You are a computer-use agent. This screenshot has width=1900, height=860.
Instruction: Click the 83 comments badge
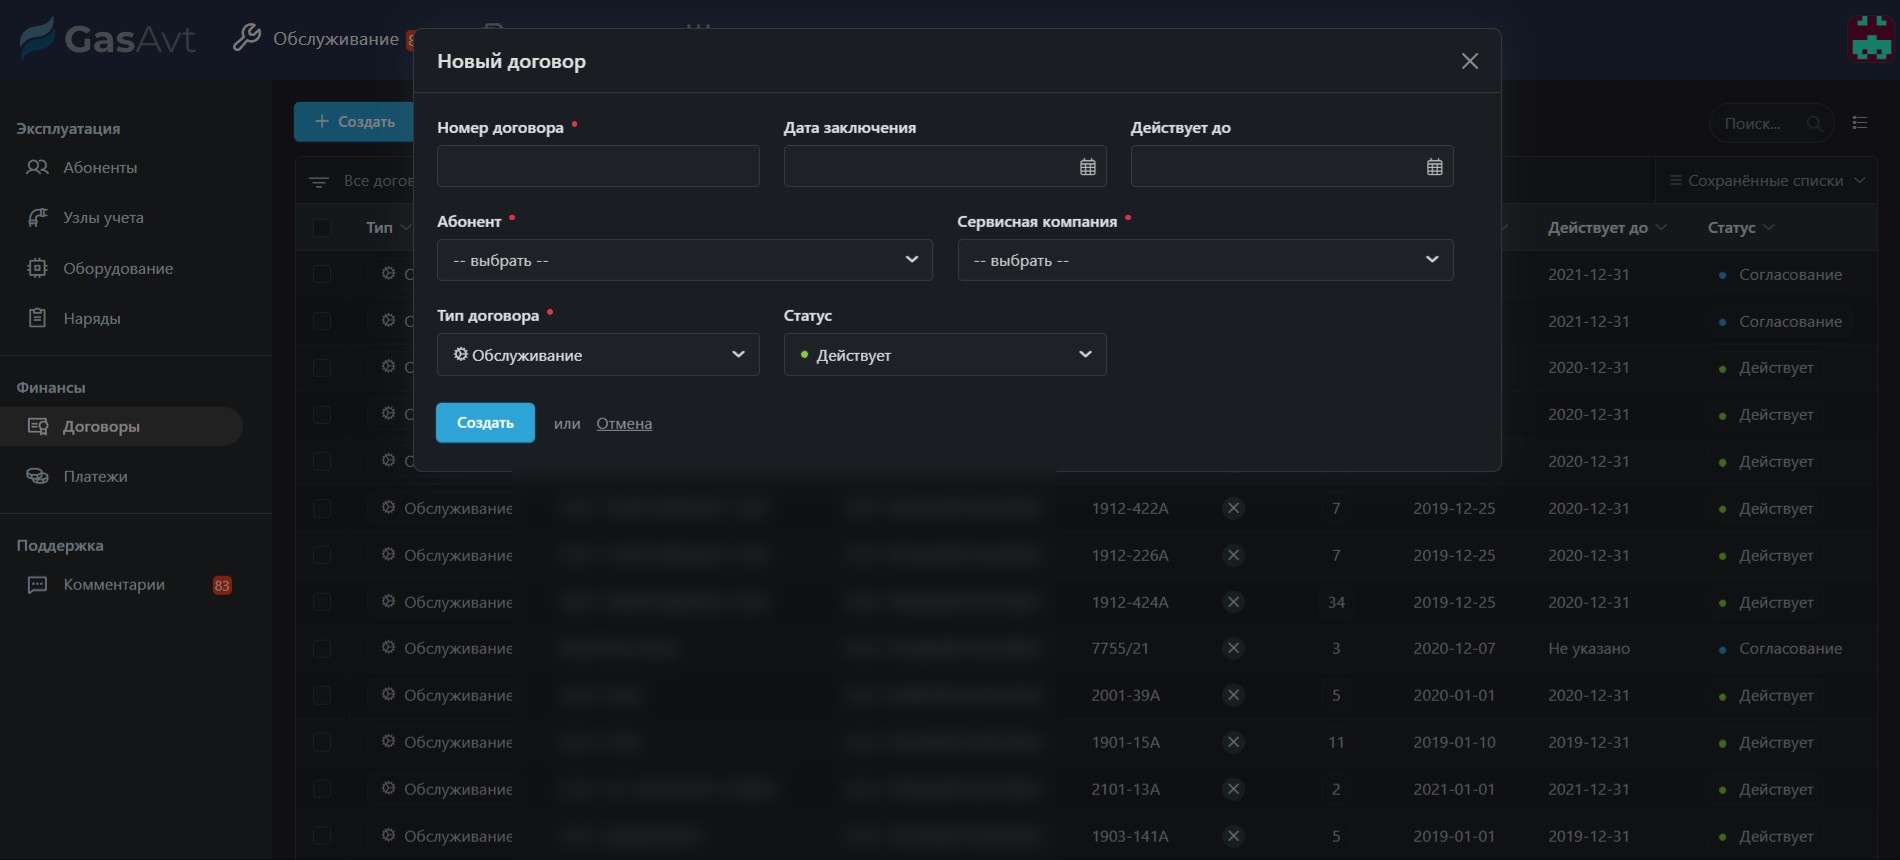(222, 585)
